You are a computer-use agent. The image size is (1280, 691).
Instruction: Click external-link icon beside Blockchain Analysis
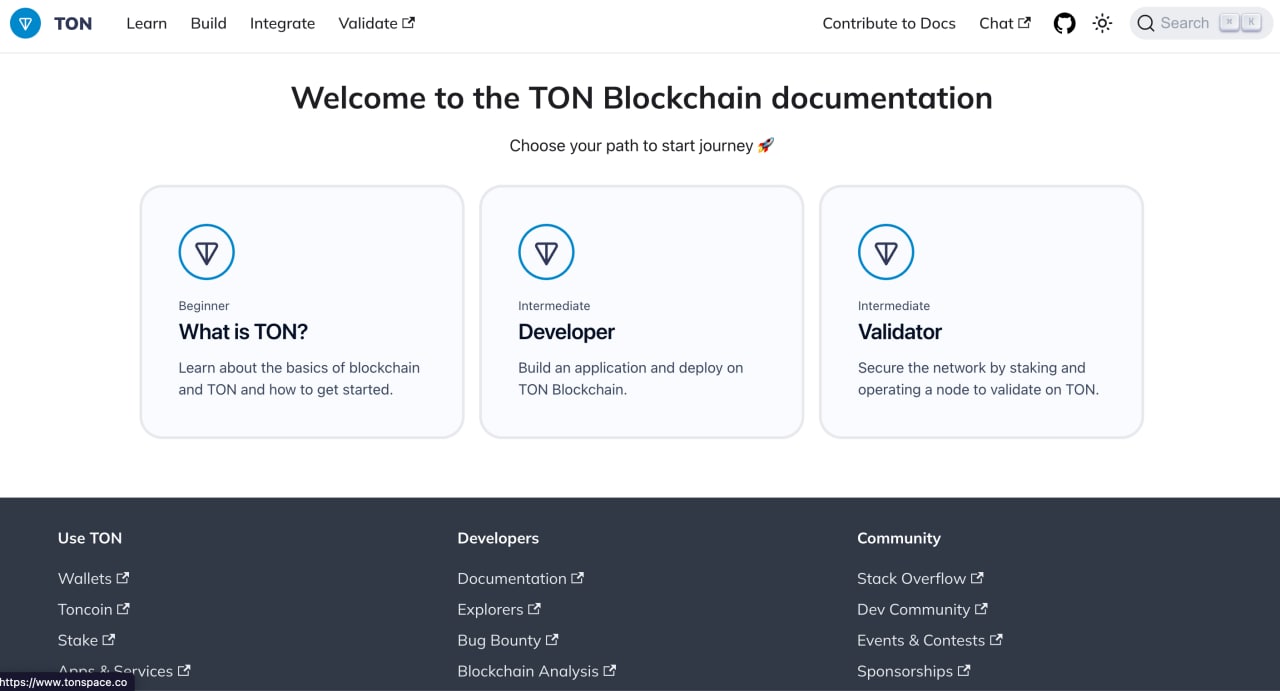[610, 670]
